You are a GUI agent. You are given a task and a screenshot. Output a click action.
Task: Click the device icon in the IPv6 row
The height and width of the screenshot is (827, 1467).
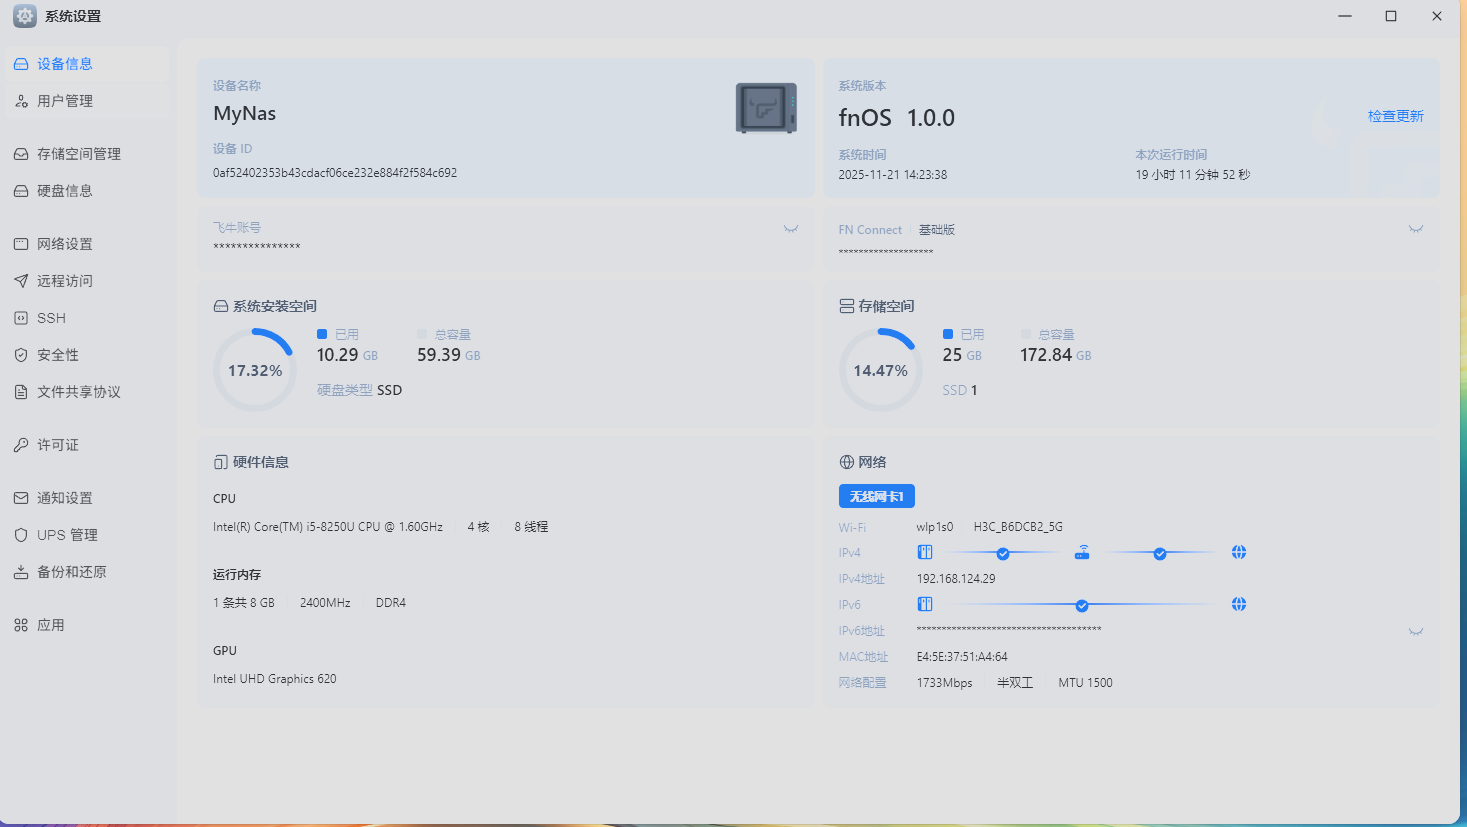[925, 604]
